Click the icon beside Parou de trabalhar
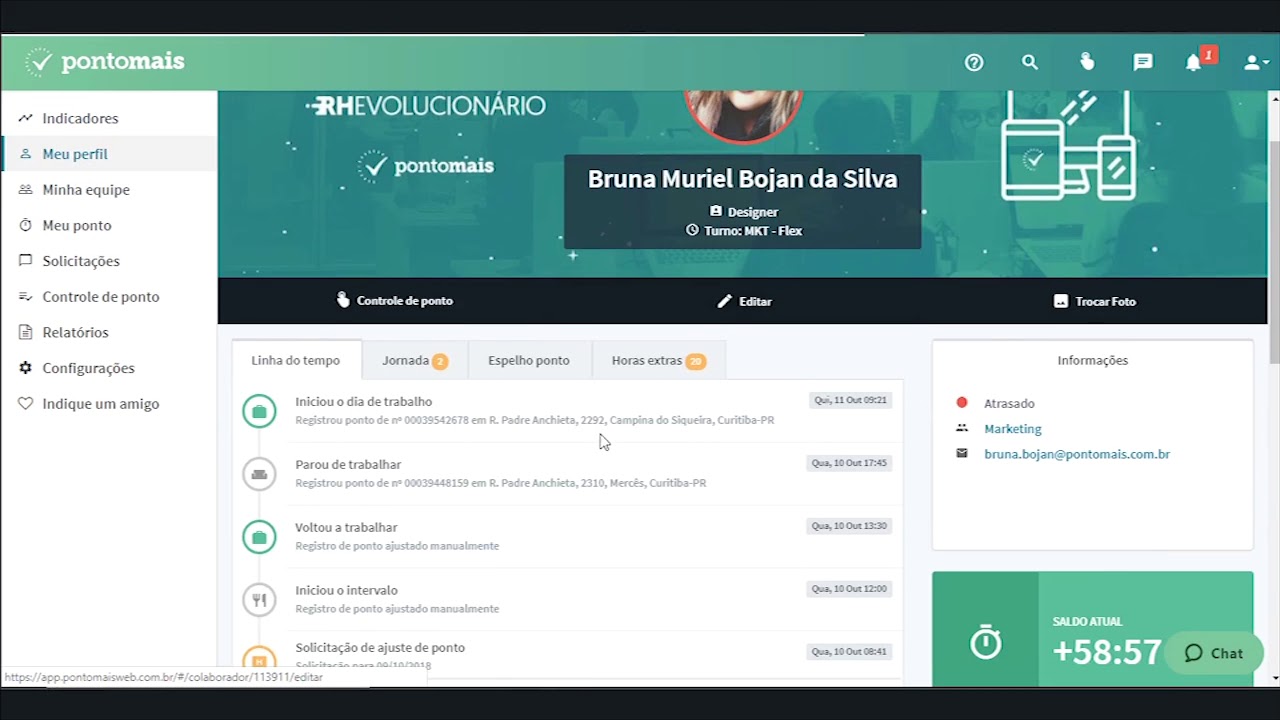Image resolution: width=1280 pixels, height=720 pixels. coord(259,474)
